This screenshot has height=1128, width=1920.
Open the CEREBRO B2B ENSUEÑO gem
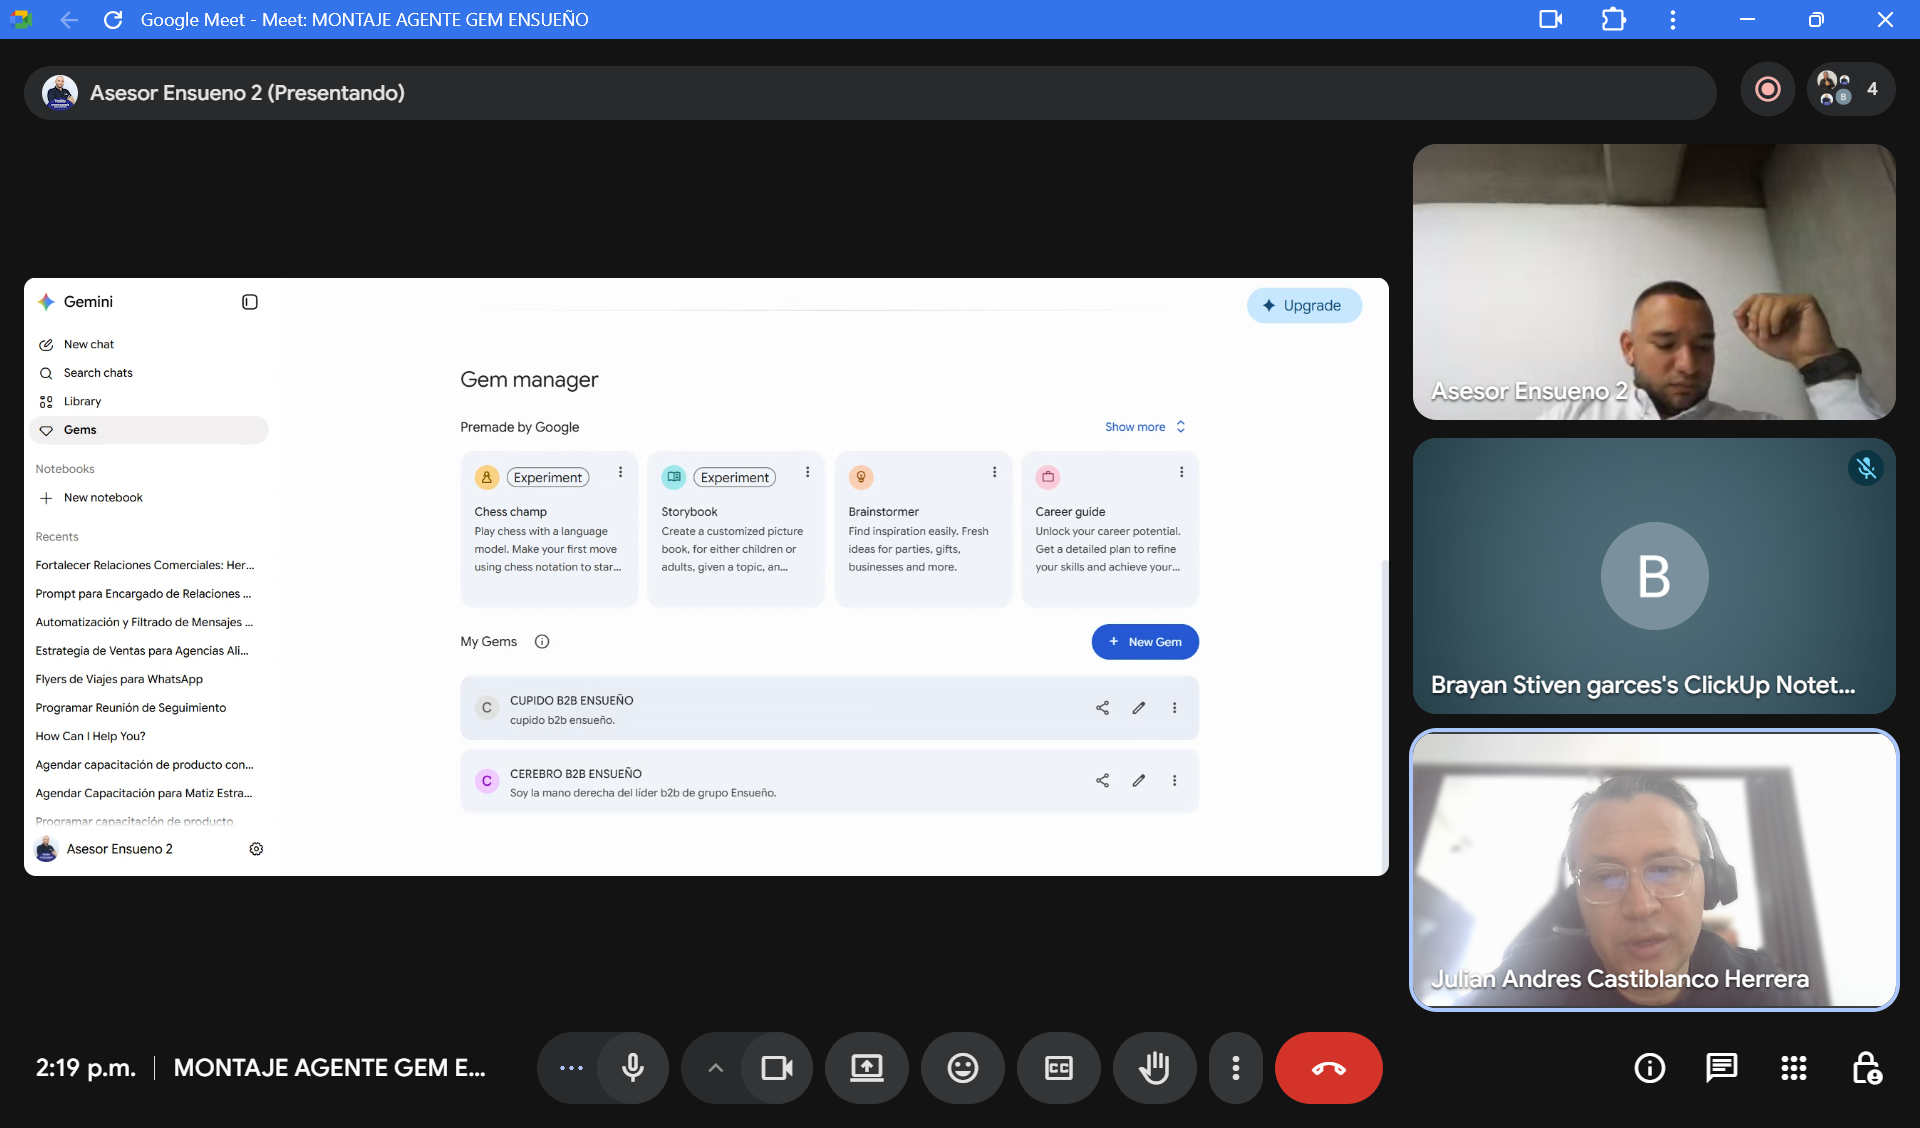pyautogui.click(x=829, y=781)
